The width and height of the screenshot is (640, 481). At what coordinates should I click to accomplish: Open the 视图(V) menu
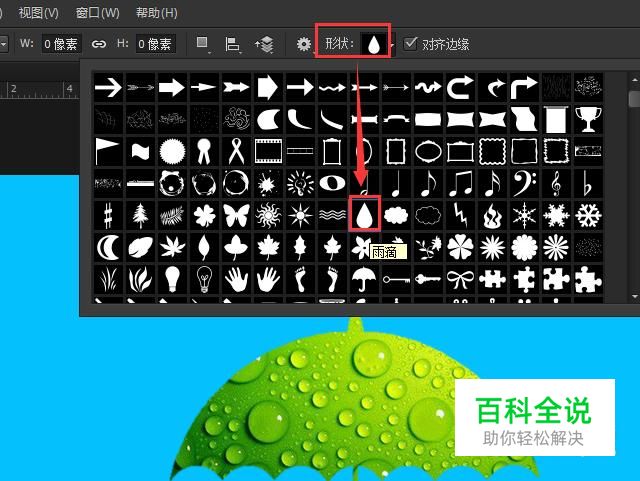pyautogui.click(x=38, y=13)
